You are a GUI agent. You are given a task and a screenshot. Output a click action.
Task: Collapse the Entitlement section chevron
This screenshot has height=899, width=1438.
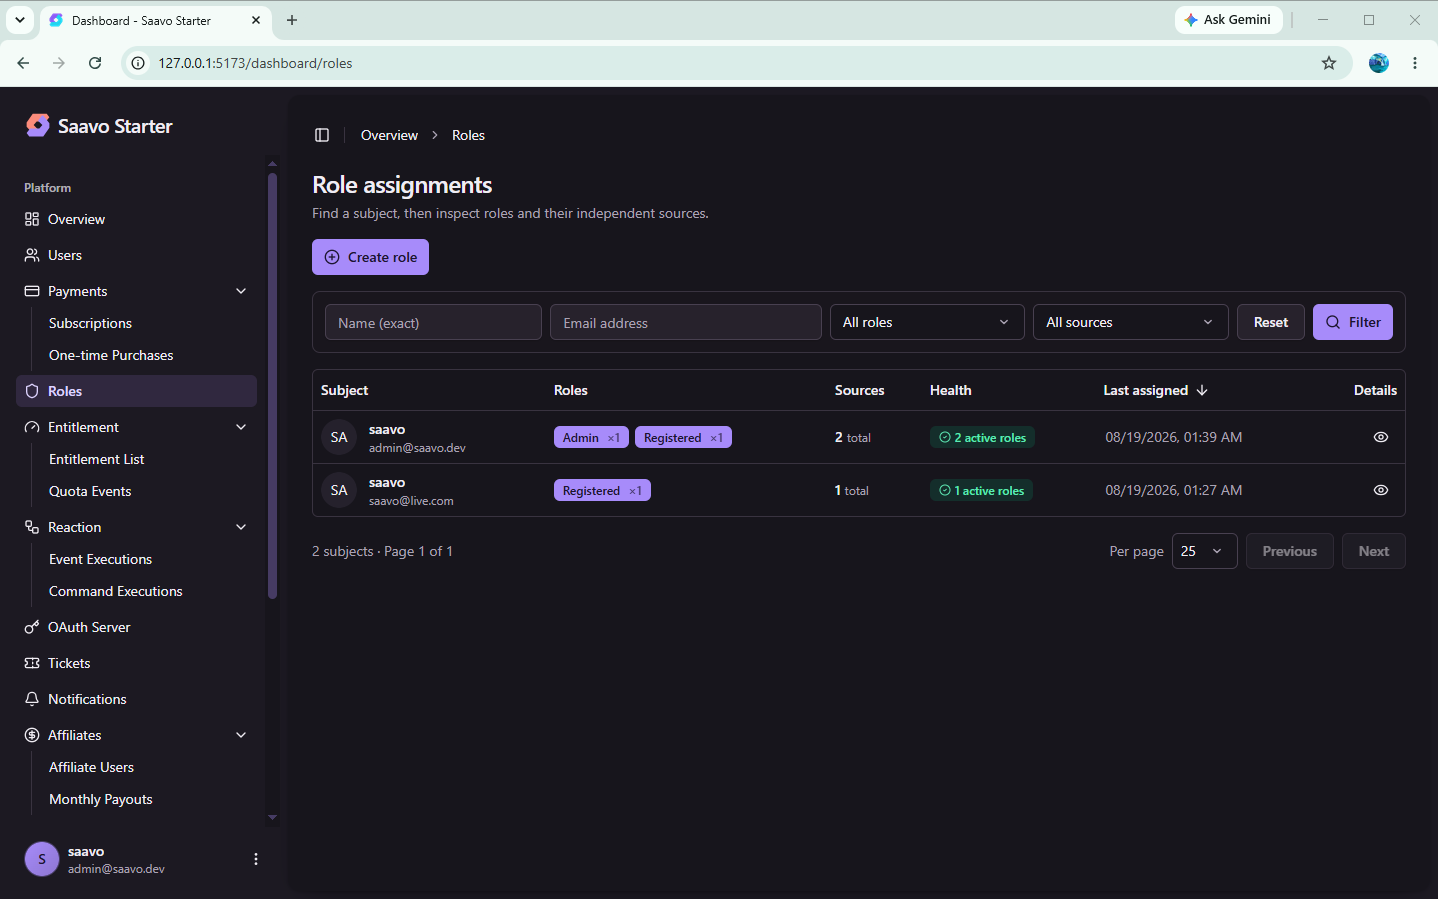click(241, 427)
